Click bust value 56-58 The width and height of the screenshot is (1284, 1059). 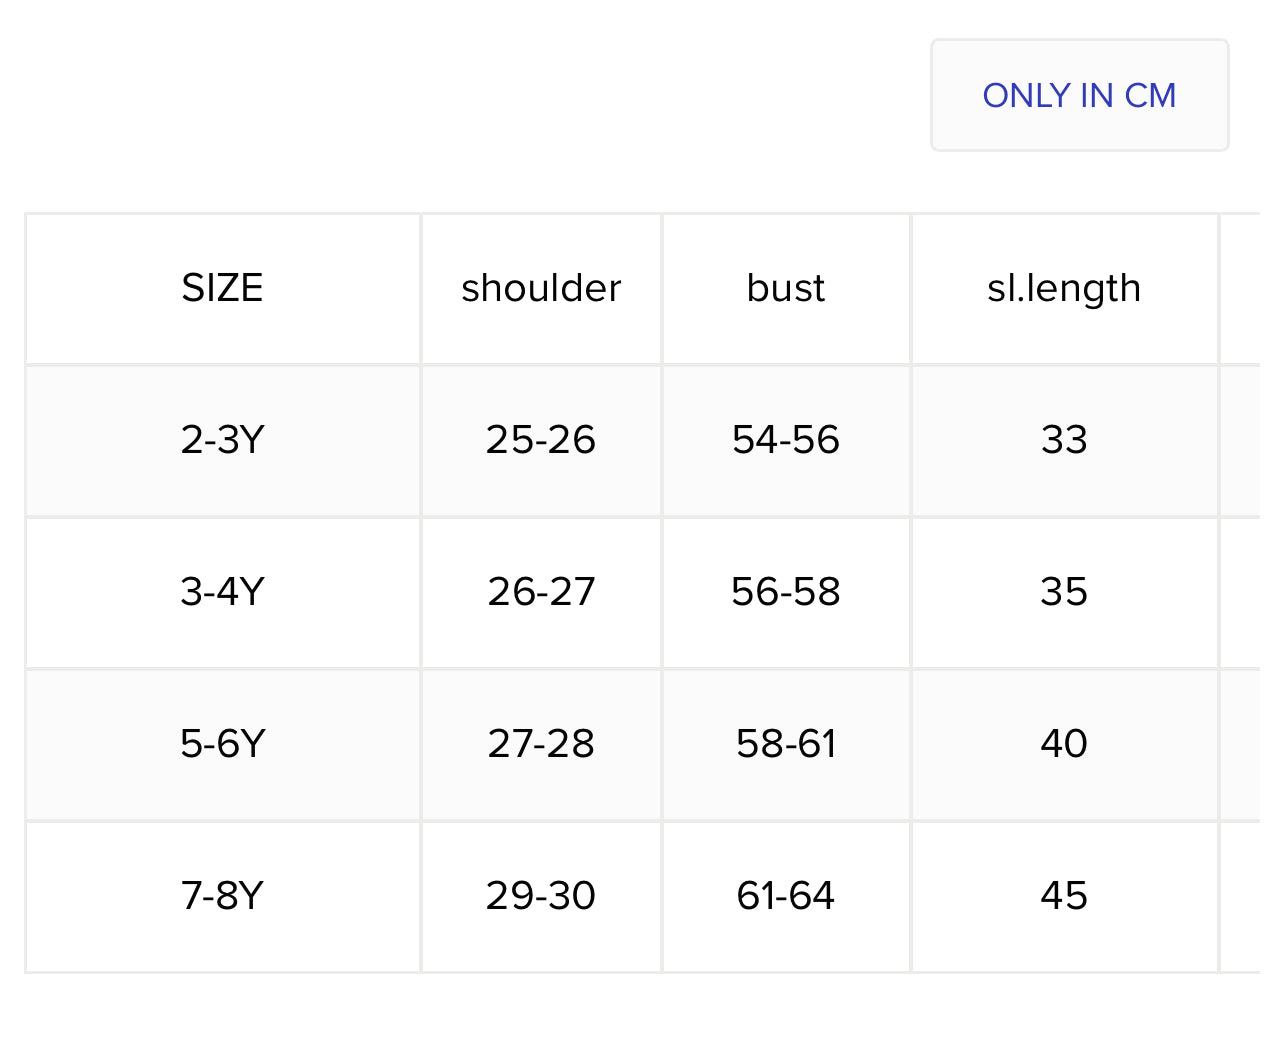point(786,592)
